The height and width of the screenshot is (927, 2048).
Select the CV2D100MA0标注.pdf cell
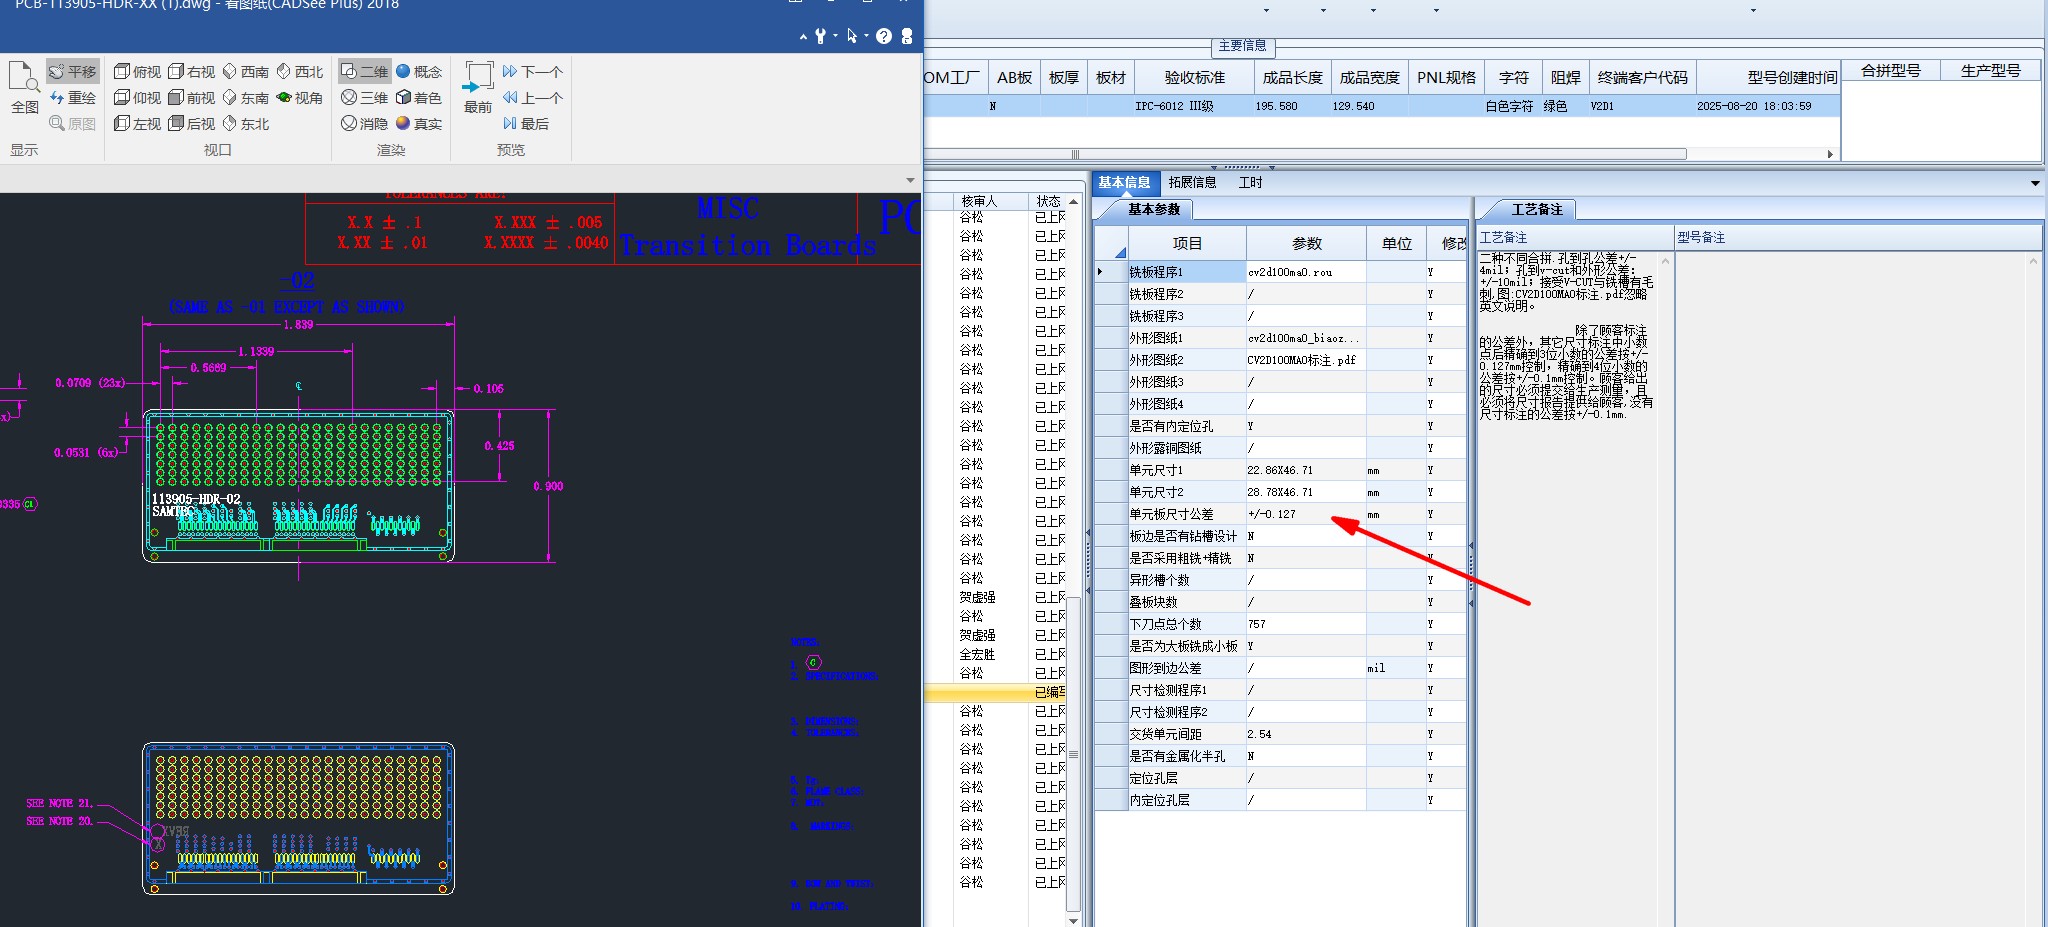click(1306, 360)
